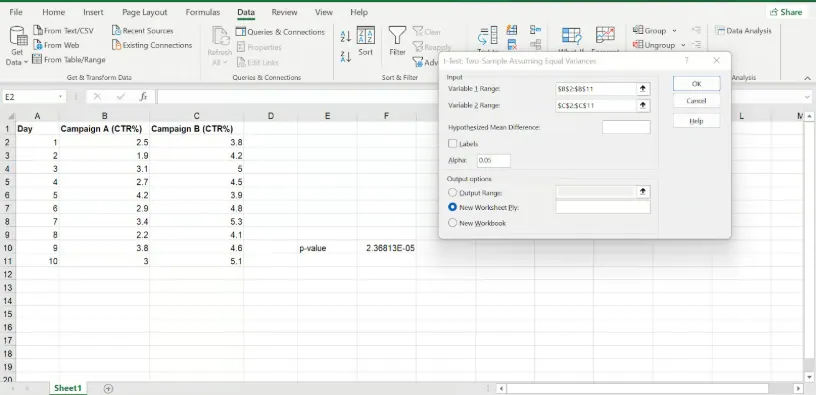Run Flash Fill
This screenshot has width=816, height=395.
[x=512, y=30]
